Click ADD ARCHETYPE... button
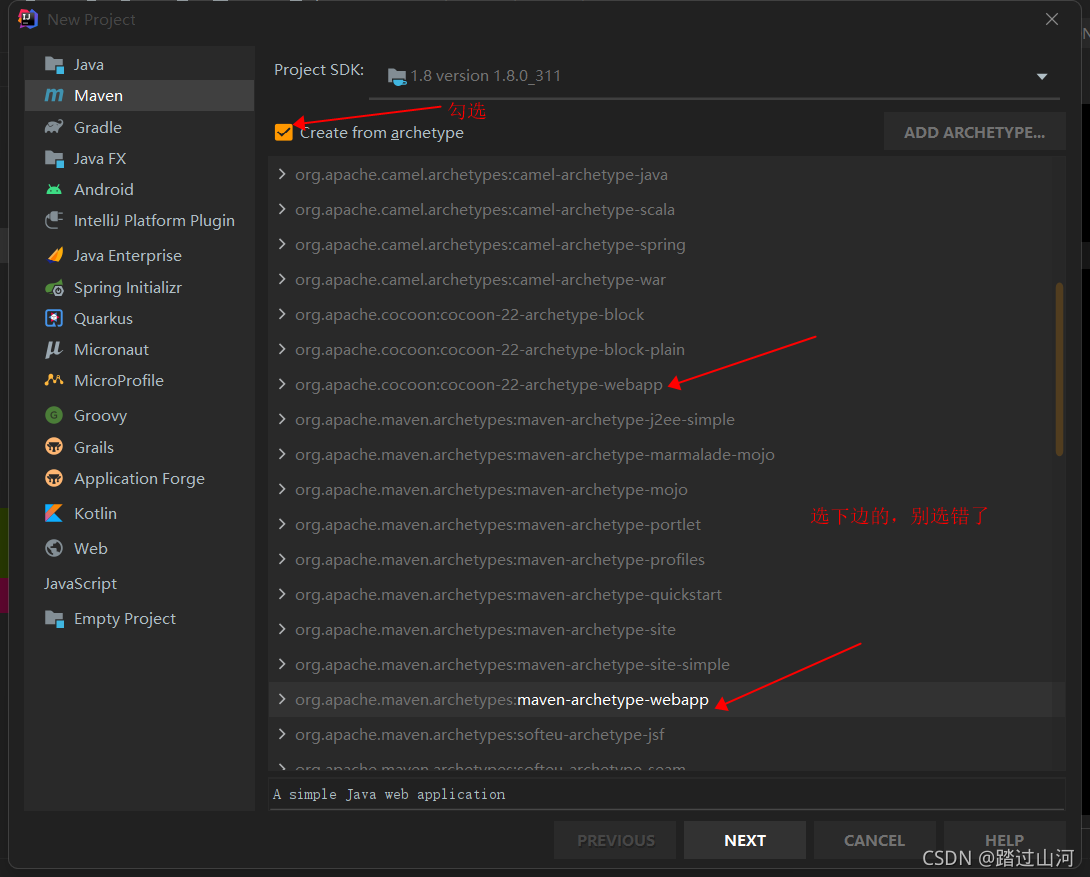Screen dimensions: 1090x877 pos(974,132)
